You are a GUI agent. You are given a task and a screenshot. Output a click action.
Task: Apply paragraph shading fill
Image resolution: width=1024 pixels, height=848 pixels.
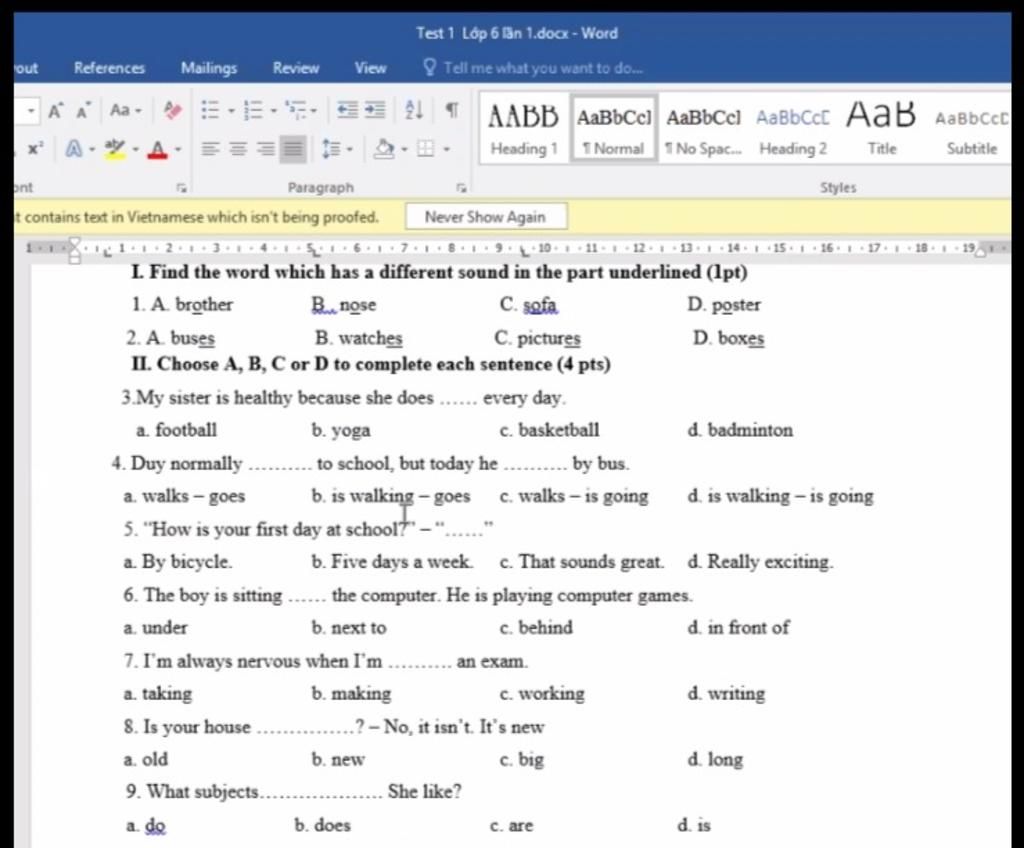pyautogui.click(x=383, y=149)
